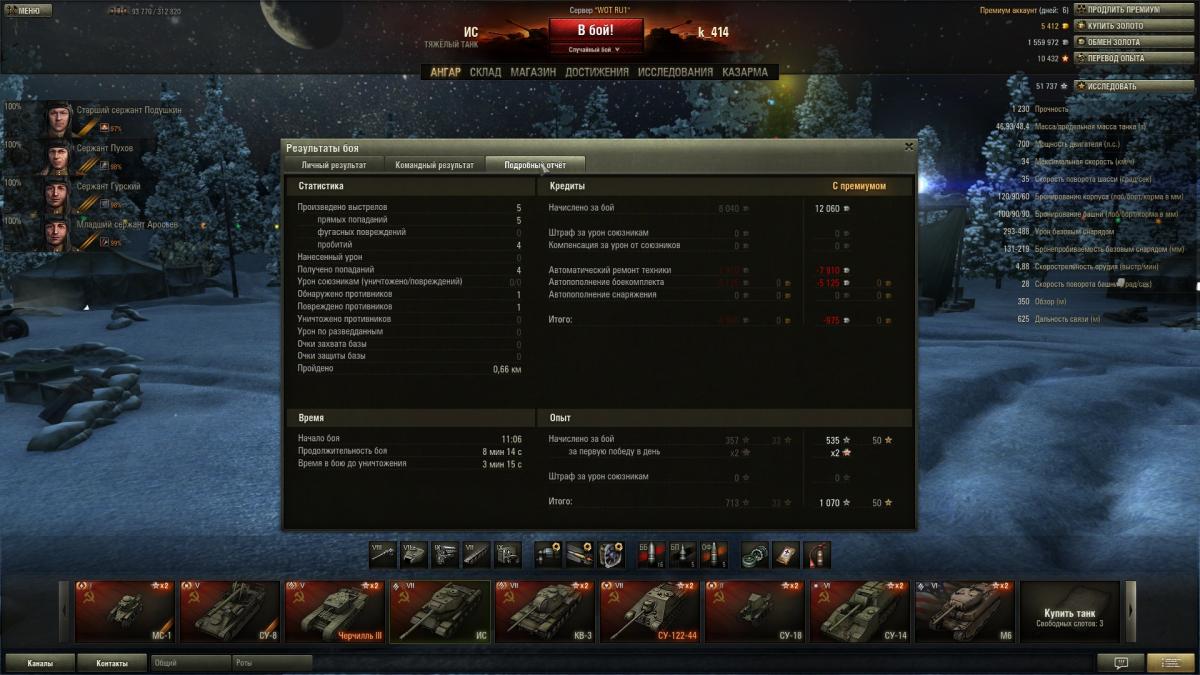Open the fire extinguisher consumable slot
Image resolution: width=1200 pixels, height=675 pixels.
[817, 554]
